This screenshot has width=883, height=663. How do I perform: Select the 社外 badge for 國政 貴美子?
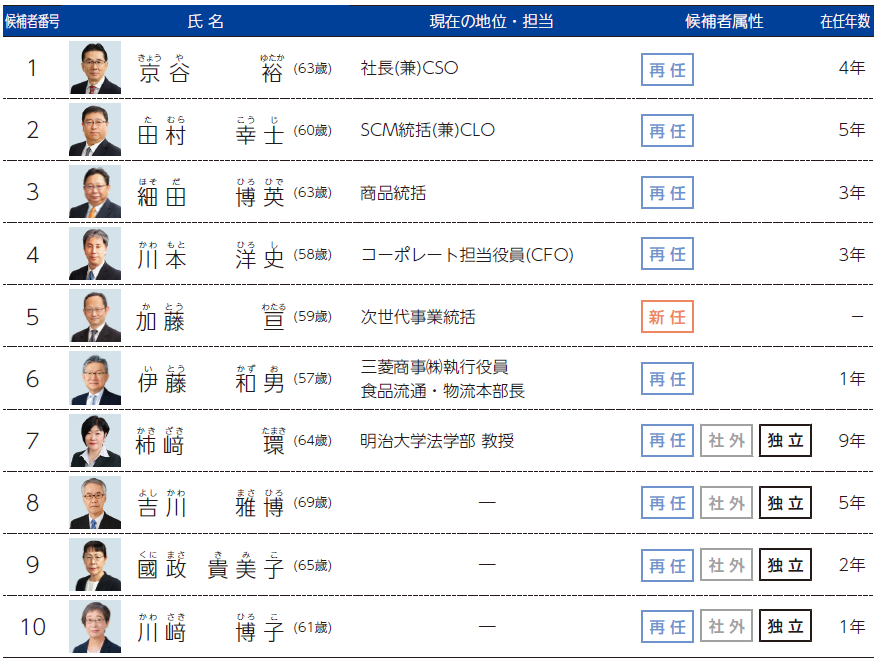[x=726, y=565]
